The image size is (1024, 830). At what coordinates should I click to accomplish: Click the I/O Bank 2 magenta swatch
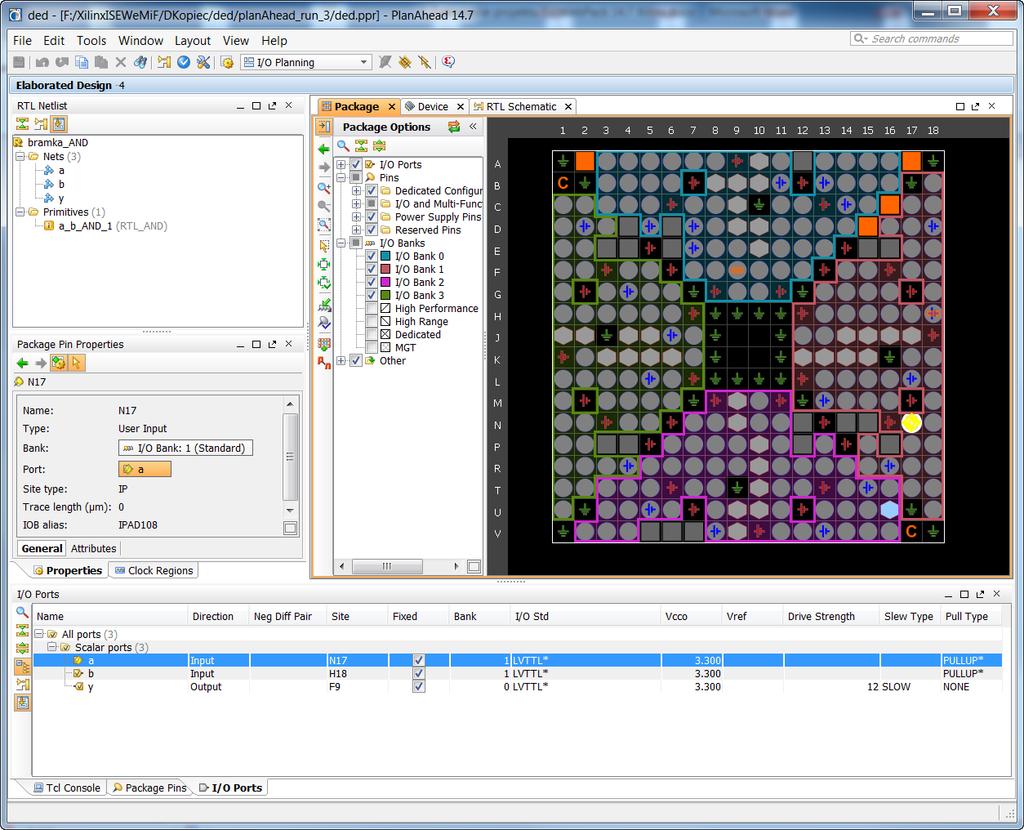(385, 282)
